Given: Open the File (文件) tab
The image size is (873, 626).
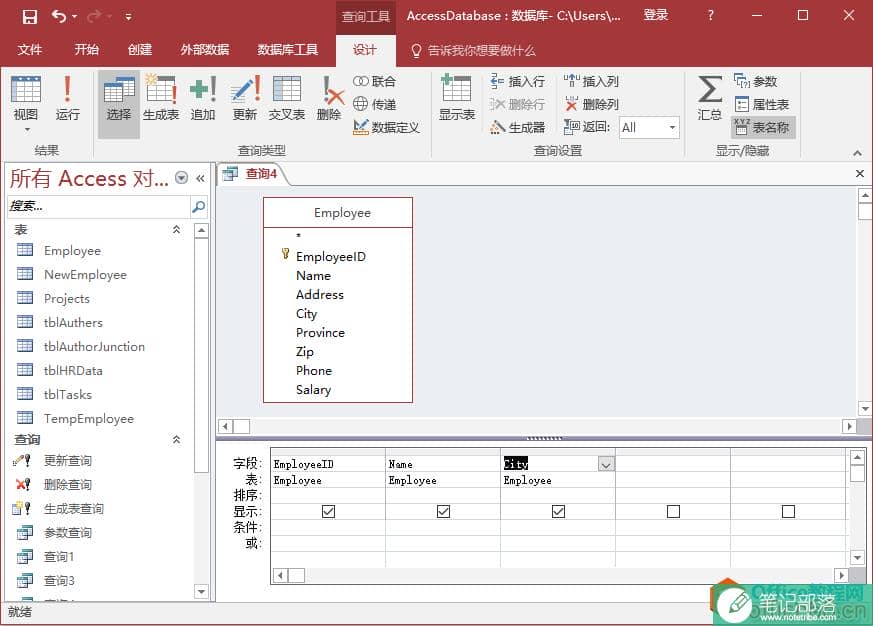Looking at the screenshot, I should [x=30, y=50].
